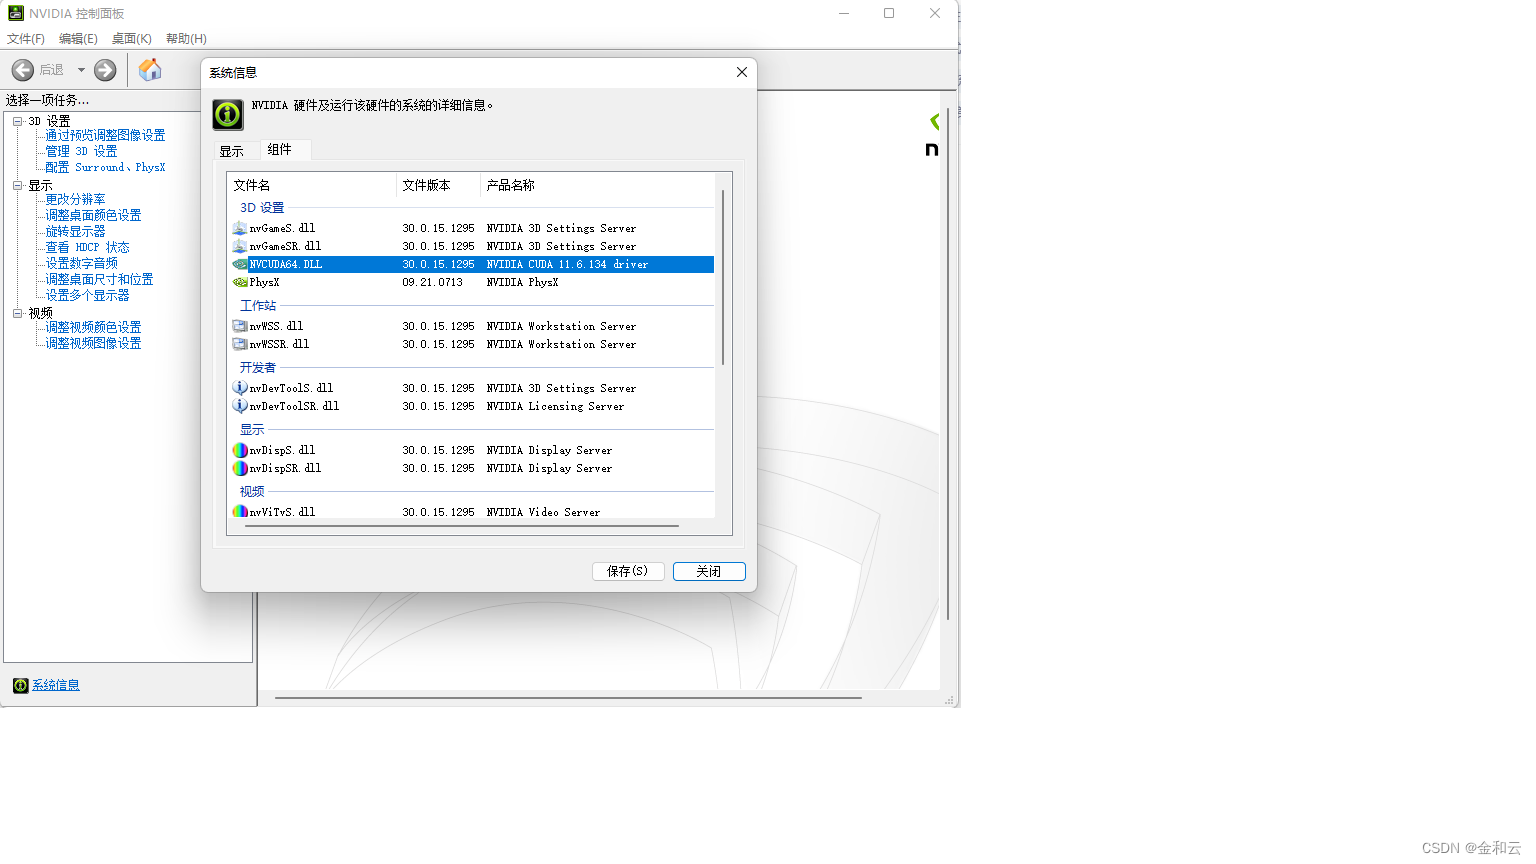This screenshot has width=1536, height=864.
Task: Click the nvDevToolS.dll info icon
Action: click(x=240, y=388)
